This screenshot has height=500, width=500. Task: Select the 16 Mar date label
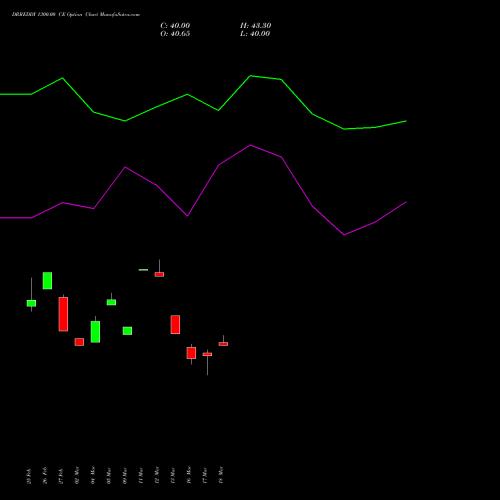click(189, 475)
